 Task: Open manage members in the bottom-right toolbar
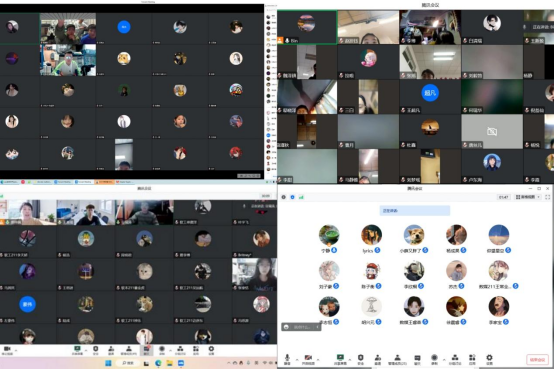(397, 359)
